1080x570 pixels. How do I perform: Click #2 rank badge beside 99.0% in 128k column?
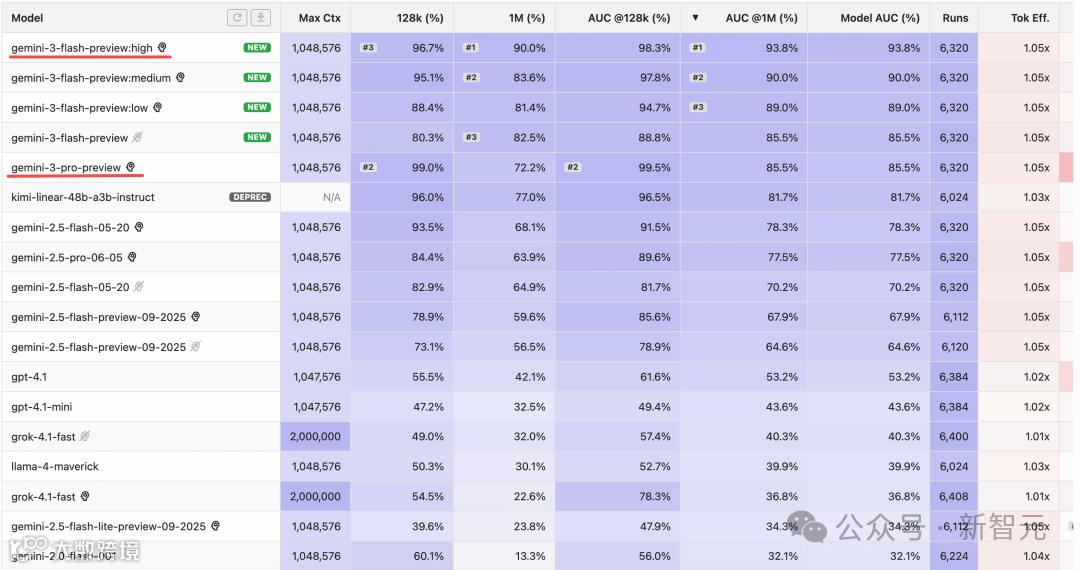pyautogui.click(x=368, y=167)
